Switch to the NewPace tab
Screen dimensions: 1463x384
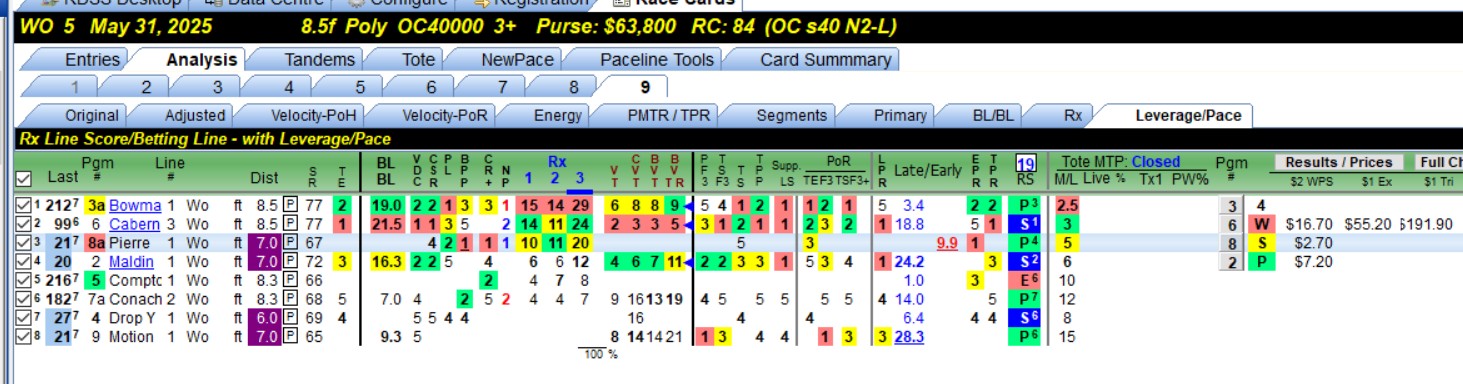point(517,60)
